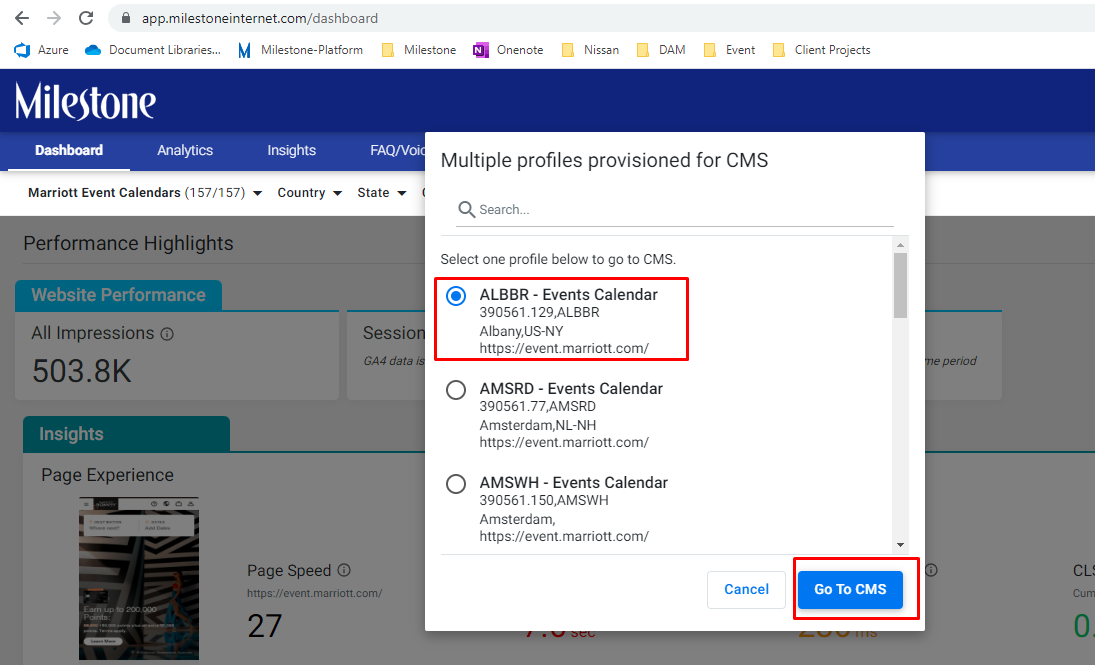
Task: Click the Go To CMS button
Action: pyautogui.click(x=850, y=590)
